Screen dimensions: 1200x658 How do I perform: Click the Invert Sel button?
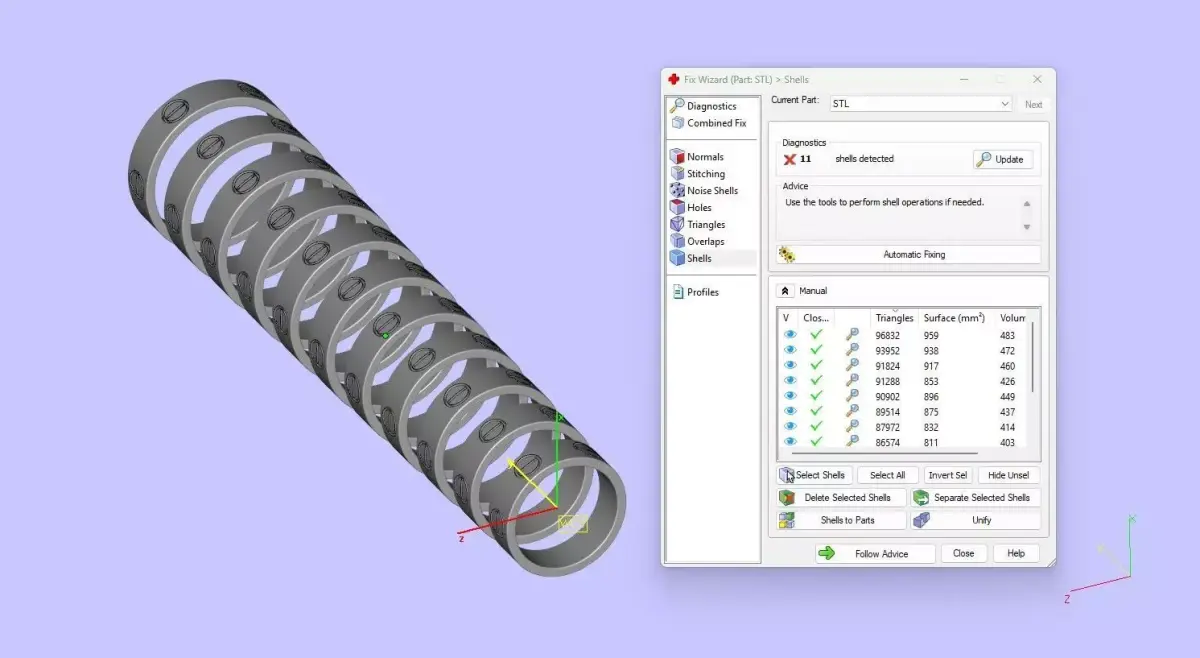(x=947, y=475)
